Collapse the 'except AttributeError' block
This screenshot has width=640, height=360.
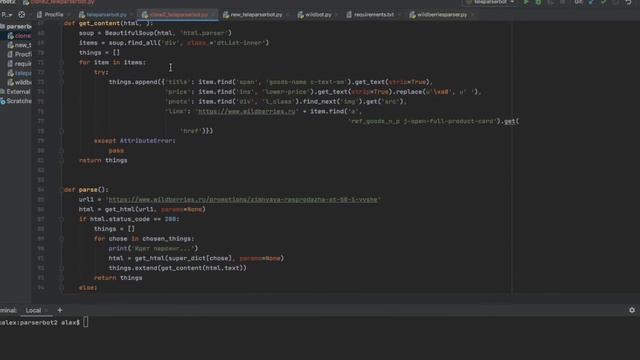click(x=61, y=141)
